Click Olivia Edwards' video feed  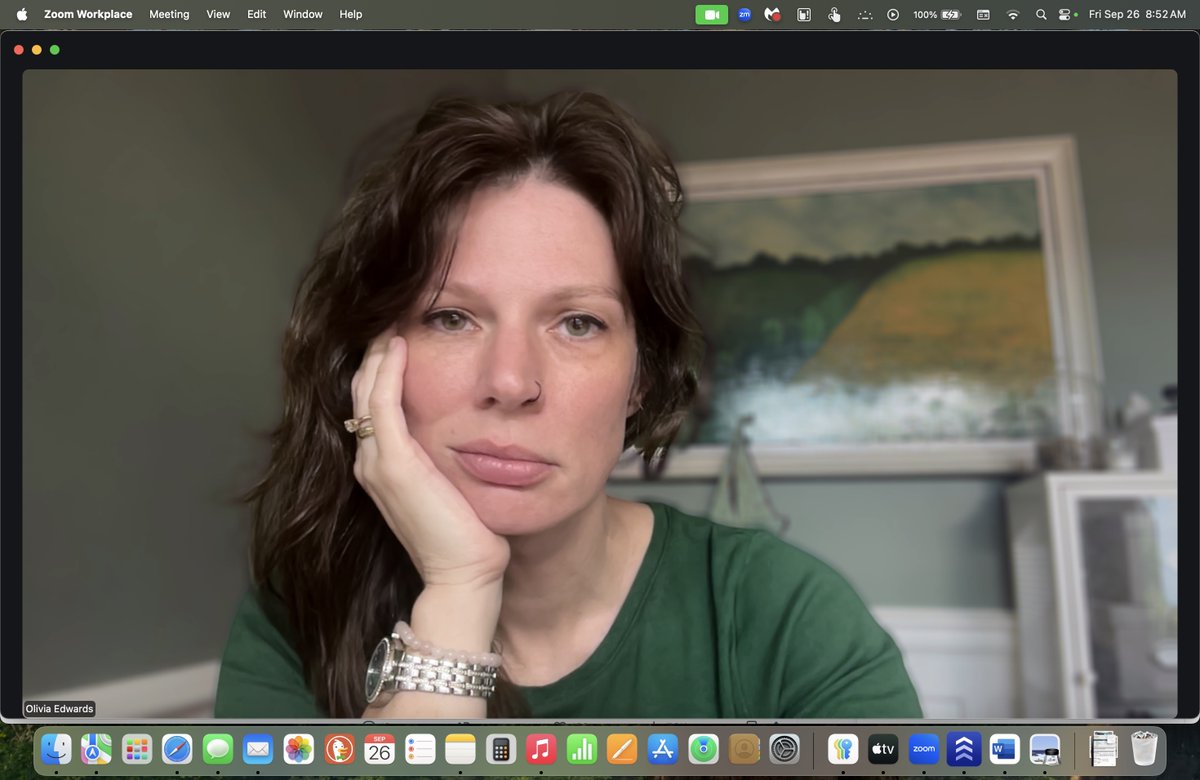(600, 393)
